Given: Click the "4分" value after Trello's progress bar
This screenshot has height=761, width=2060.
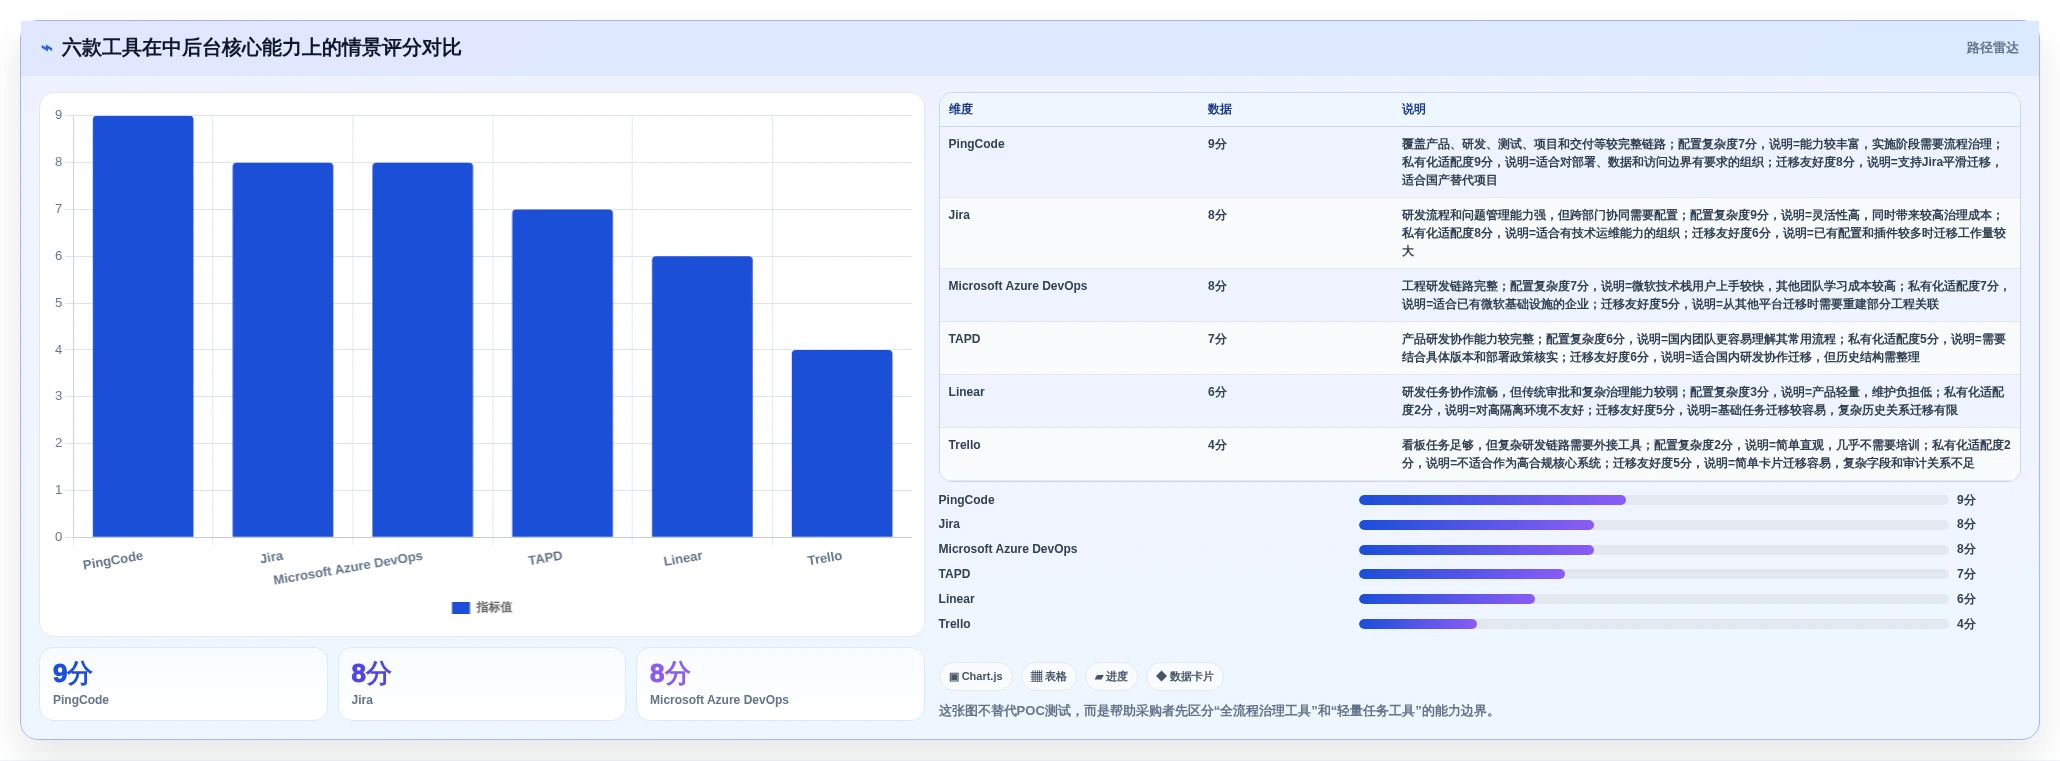Looking at the screenshot, I should 1966,624.
